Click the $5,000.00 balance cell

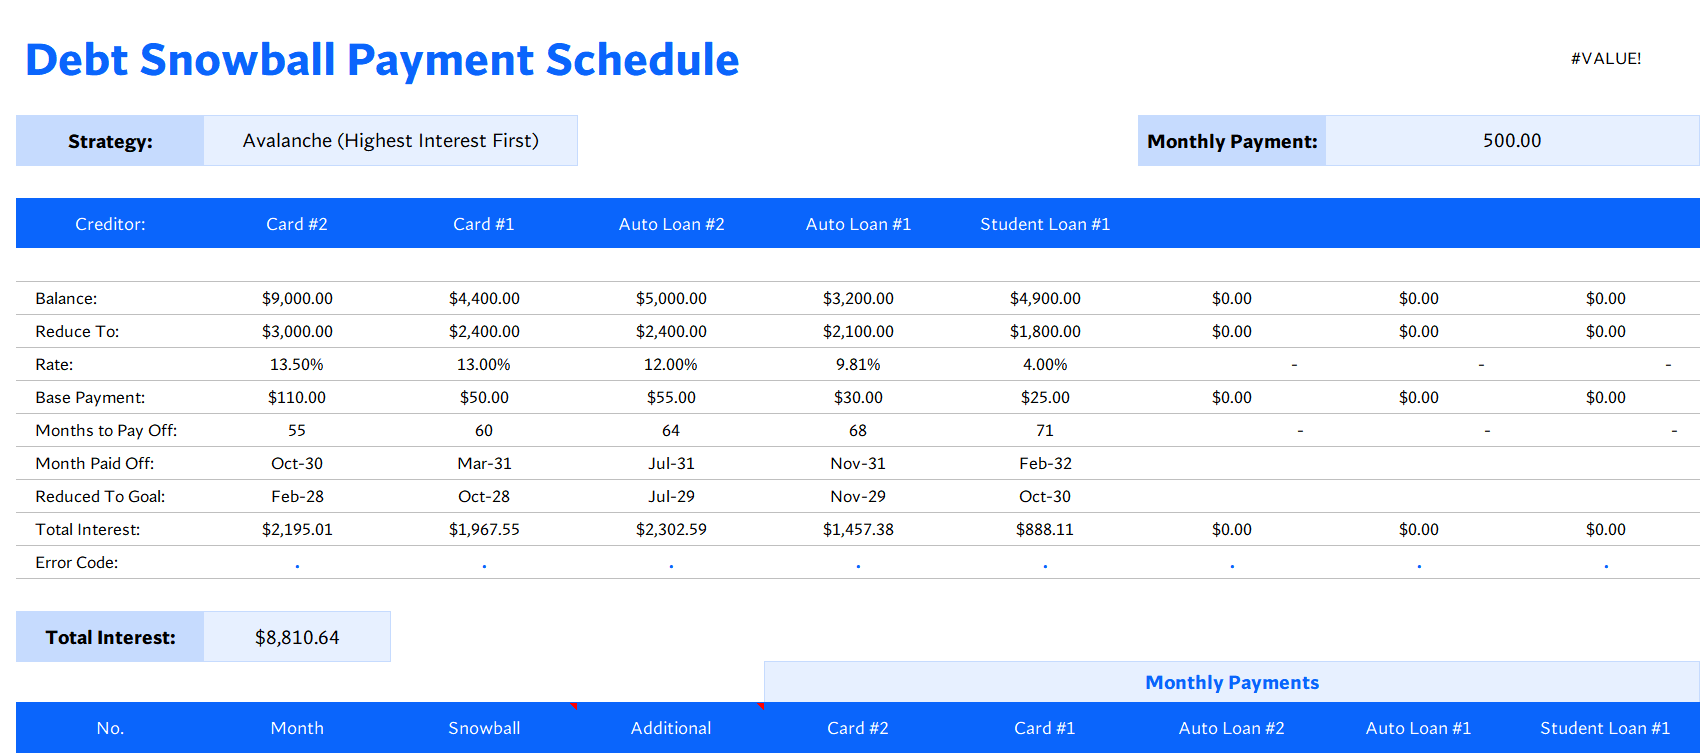671,298
